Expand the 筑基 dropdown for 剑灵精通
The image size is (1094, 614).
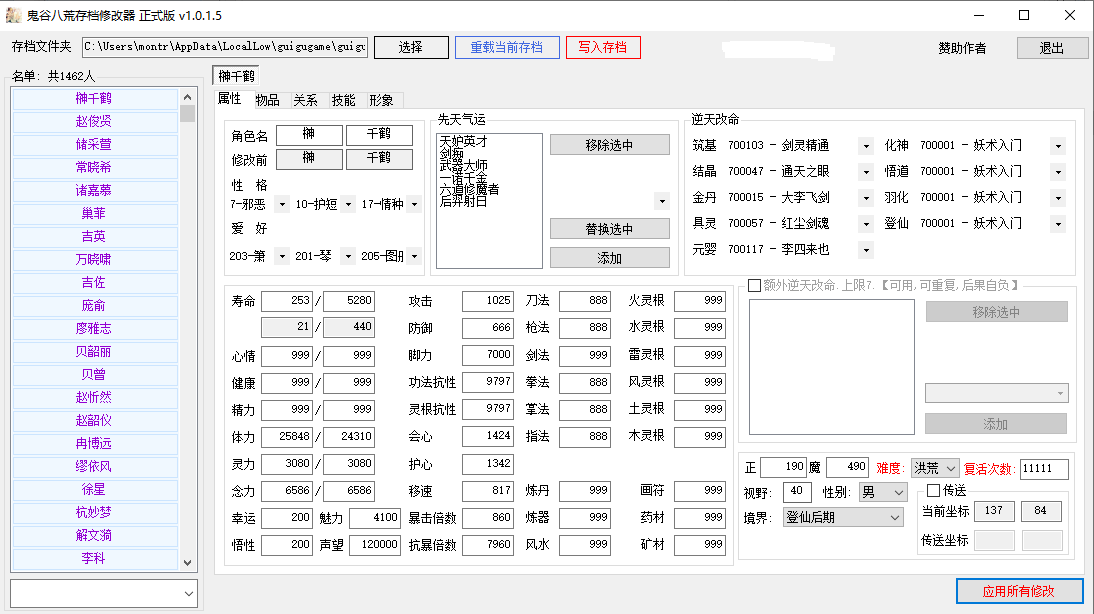tap(864, 144)
